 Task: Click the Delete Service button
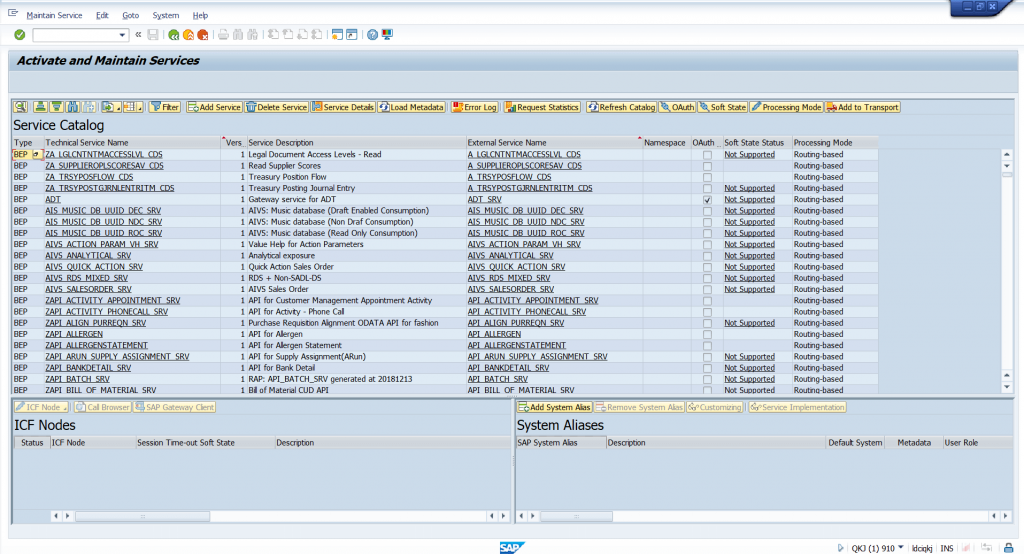pyautogui.click(x=276, y=107)
